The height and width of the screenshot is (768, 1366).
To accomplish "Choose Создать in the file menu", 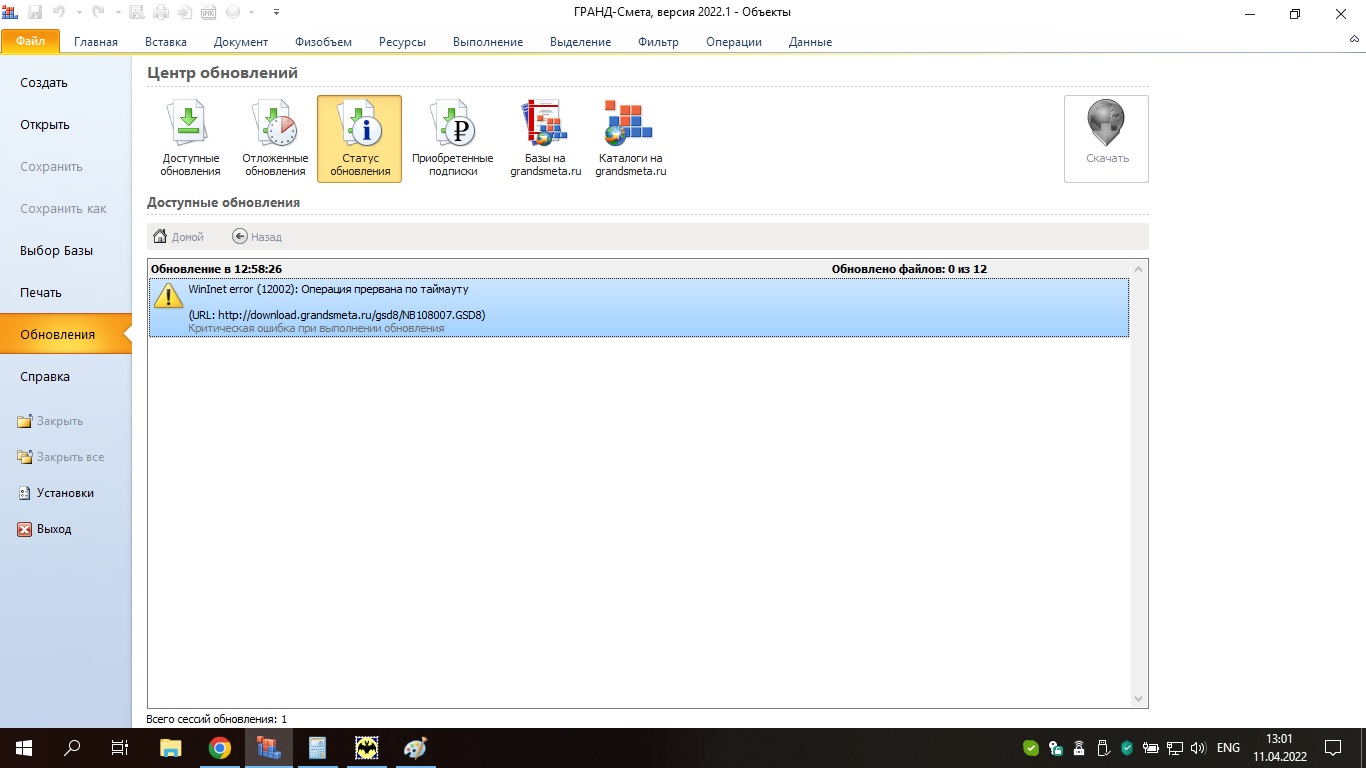I will (x=65, y=83).
